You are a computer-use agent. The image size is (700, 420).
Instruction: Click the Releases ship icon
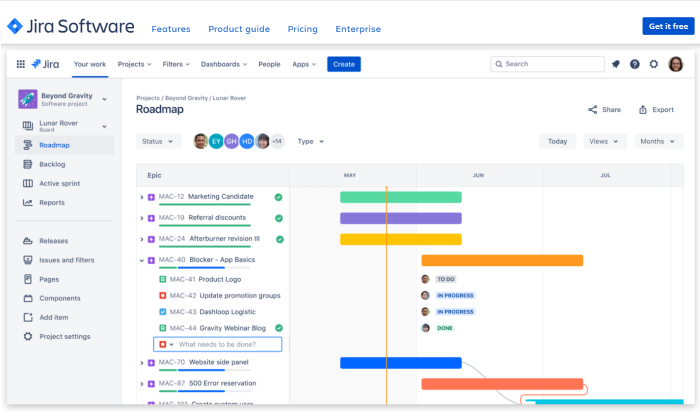[x=28, y=241]
